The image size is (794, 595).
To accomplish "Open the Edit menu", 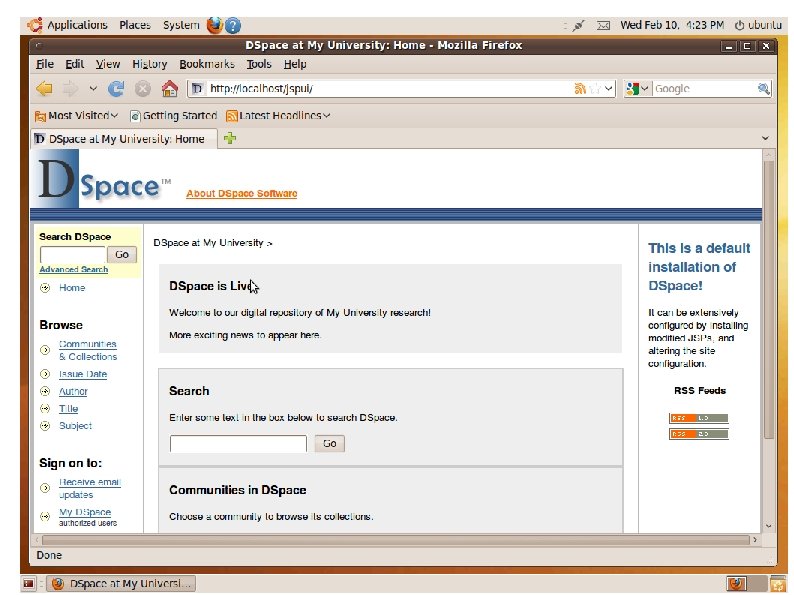I will (74, 64).
